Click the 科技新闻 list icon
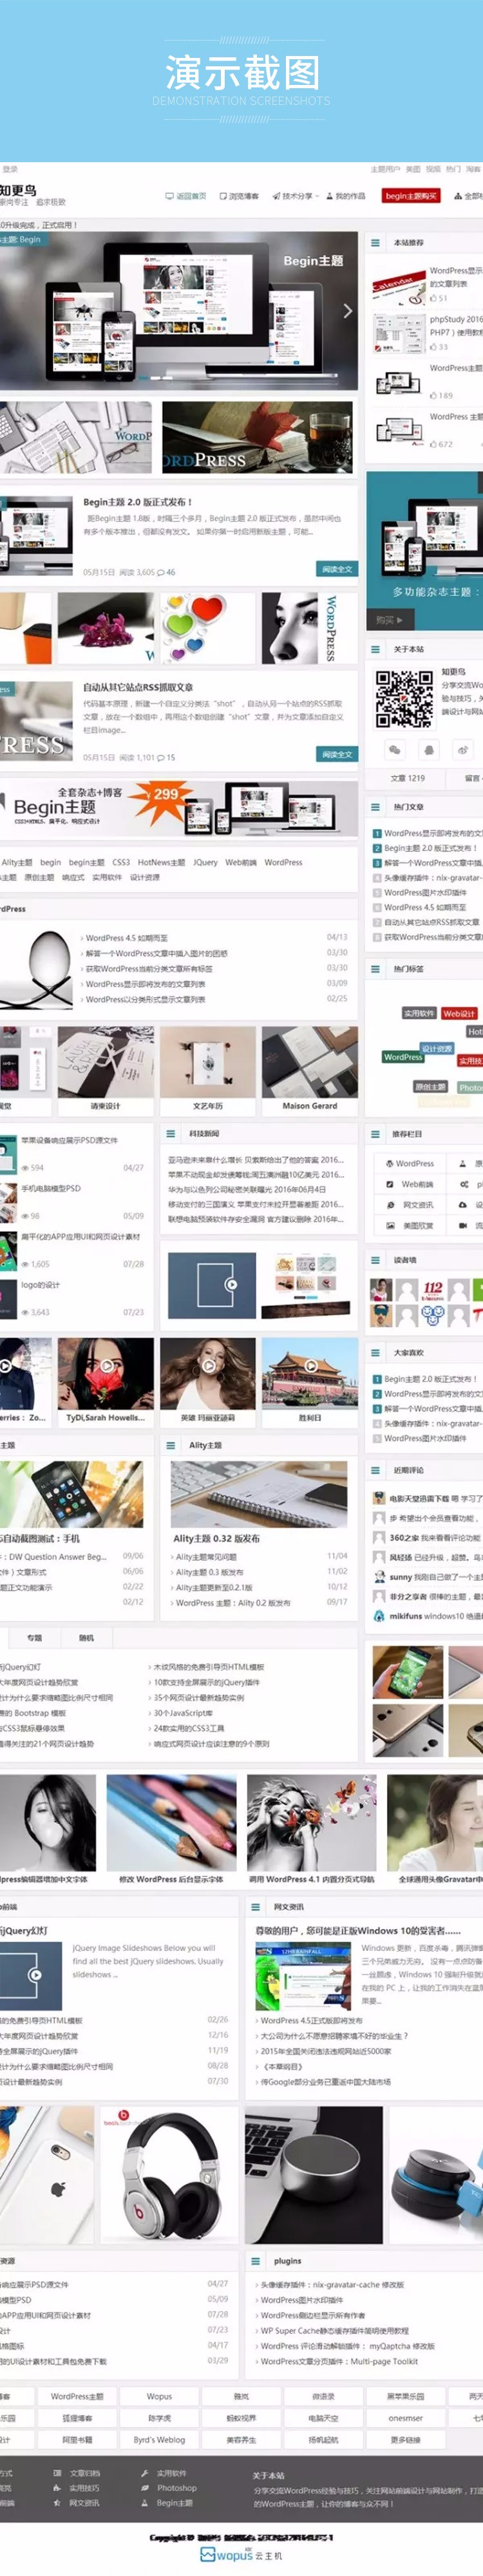Viewport: 483px width, 2576px height. coord(171,1134)
